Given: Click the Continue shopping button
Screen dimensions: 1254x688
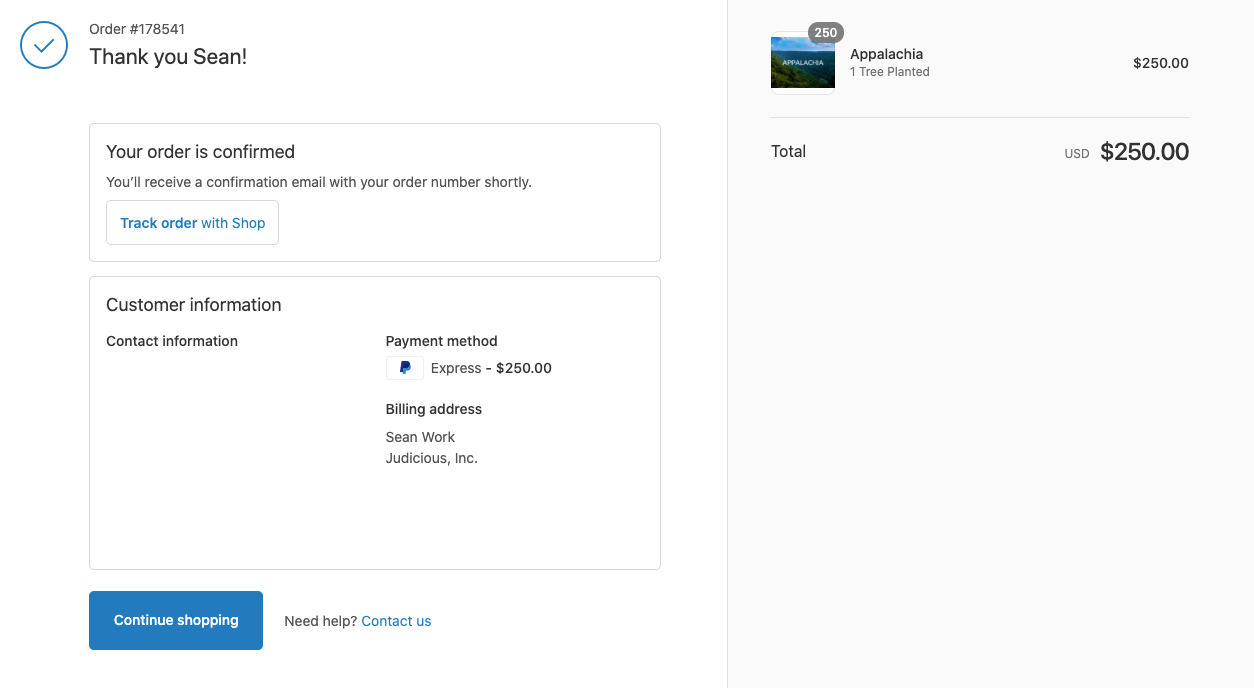Looking at the screenshot, I should coord(176,620).
